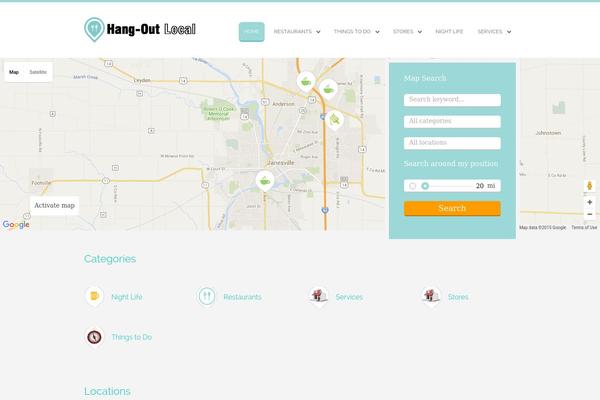Expand the Services dropdown arrow
The image size is (600, 400).
pyautogui.click(x=509, y=32)
